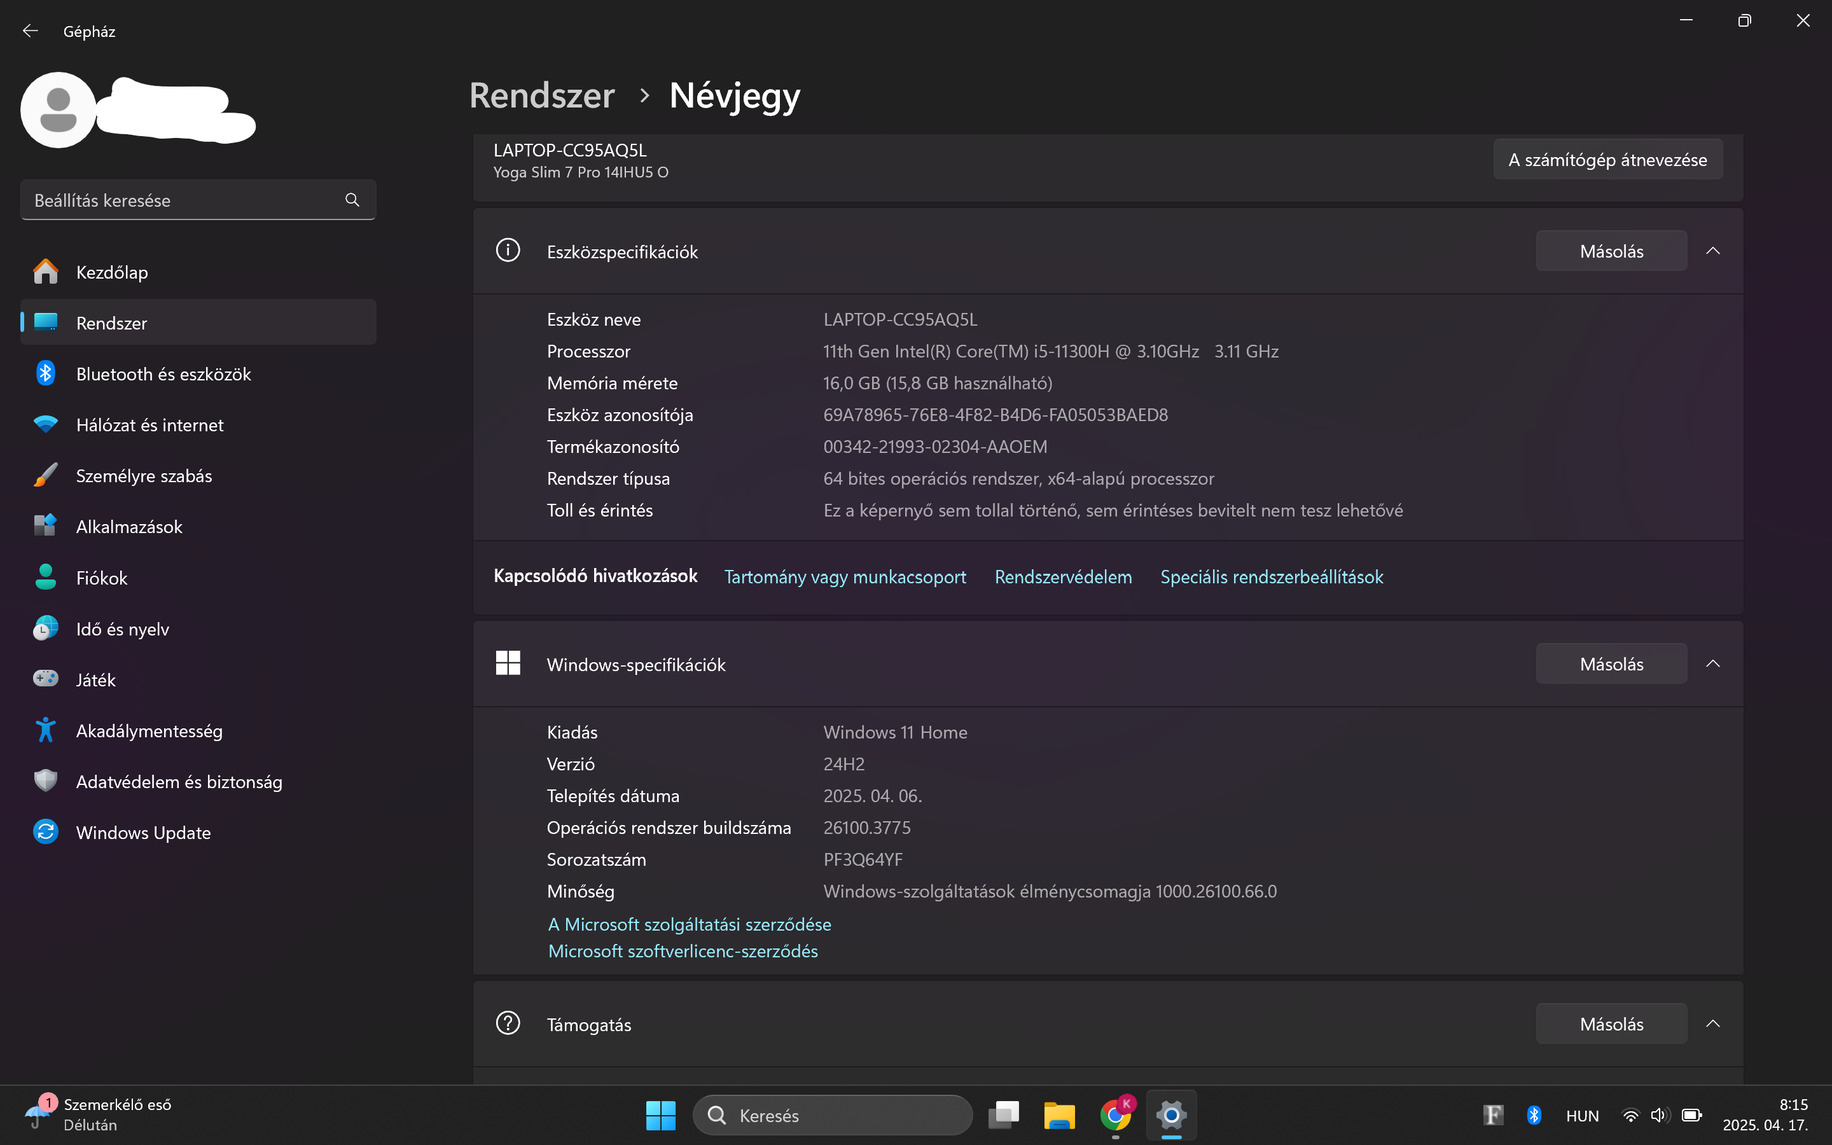Click the Játék controller icon
This screenshot has width=1832, height=1145.
click(46, 679)
